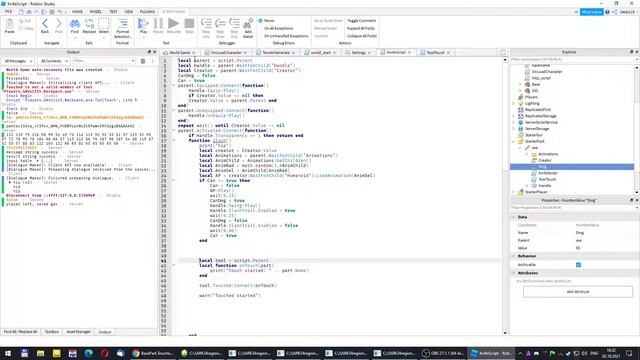Start the Play test button
The width and height of the screenshot is (640, 360).
(x=143, y=26)
